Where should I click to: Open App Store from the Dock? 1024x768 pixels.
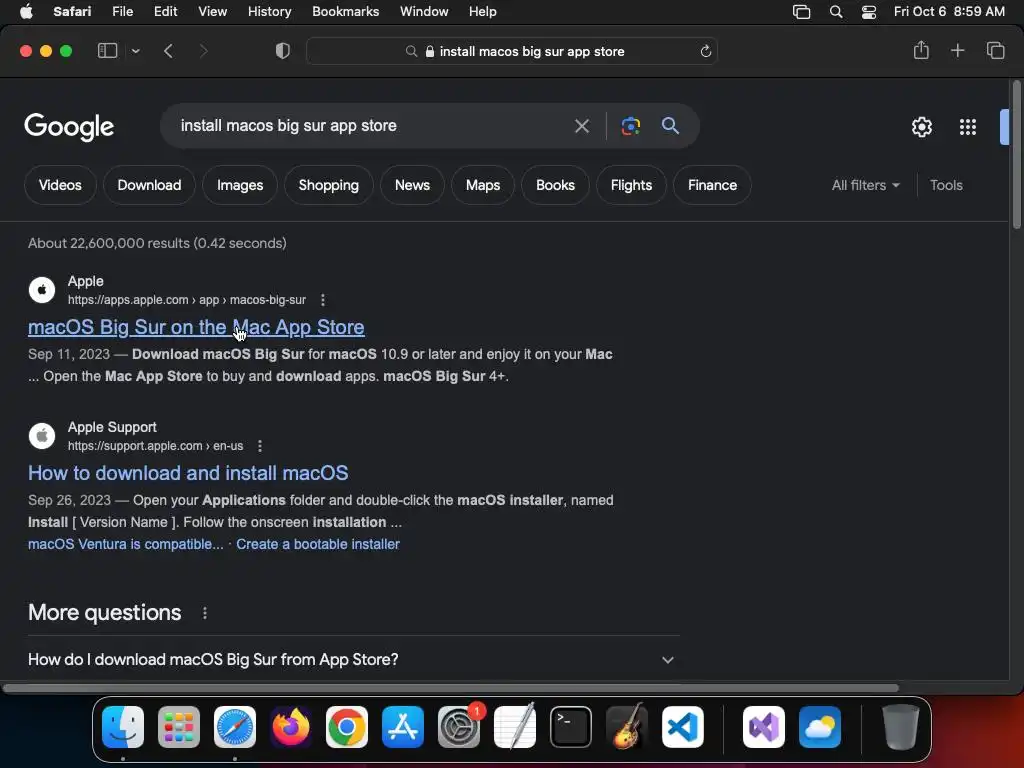[403, 727]
